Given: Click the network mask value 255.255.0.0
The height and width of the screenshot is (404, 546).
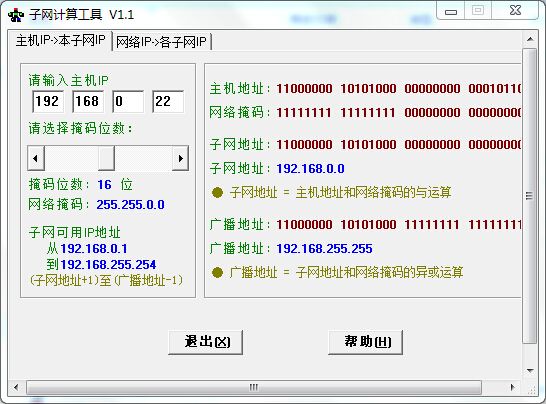Looking at the screenshot, I should coord(131,204).
